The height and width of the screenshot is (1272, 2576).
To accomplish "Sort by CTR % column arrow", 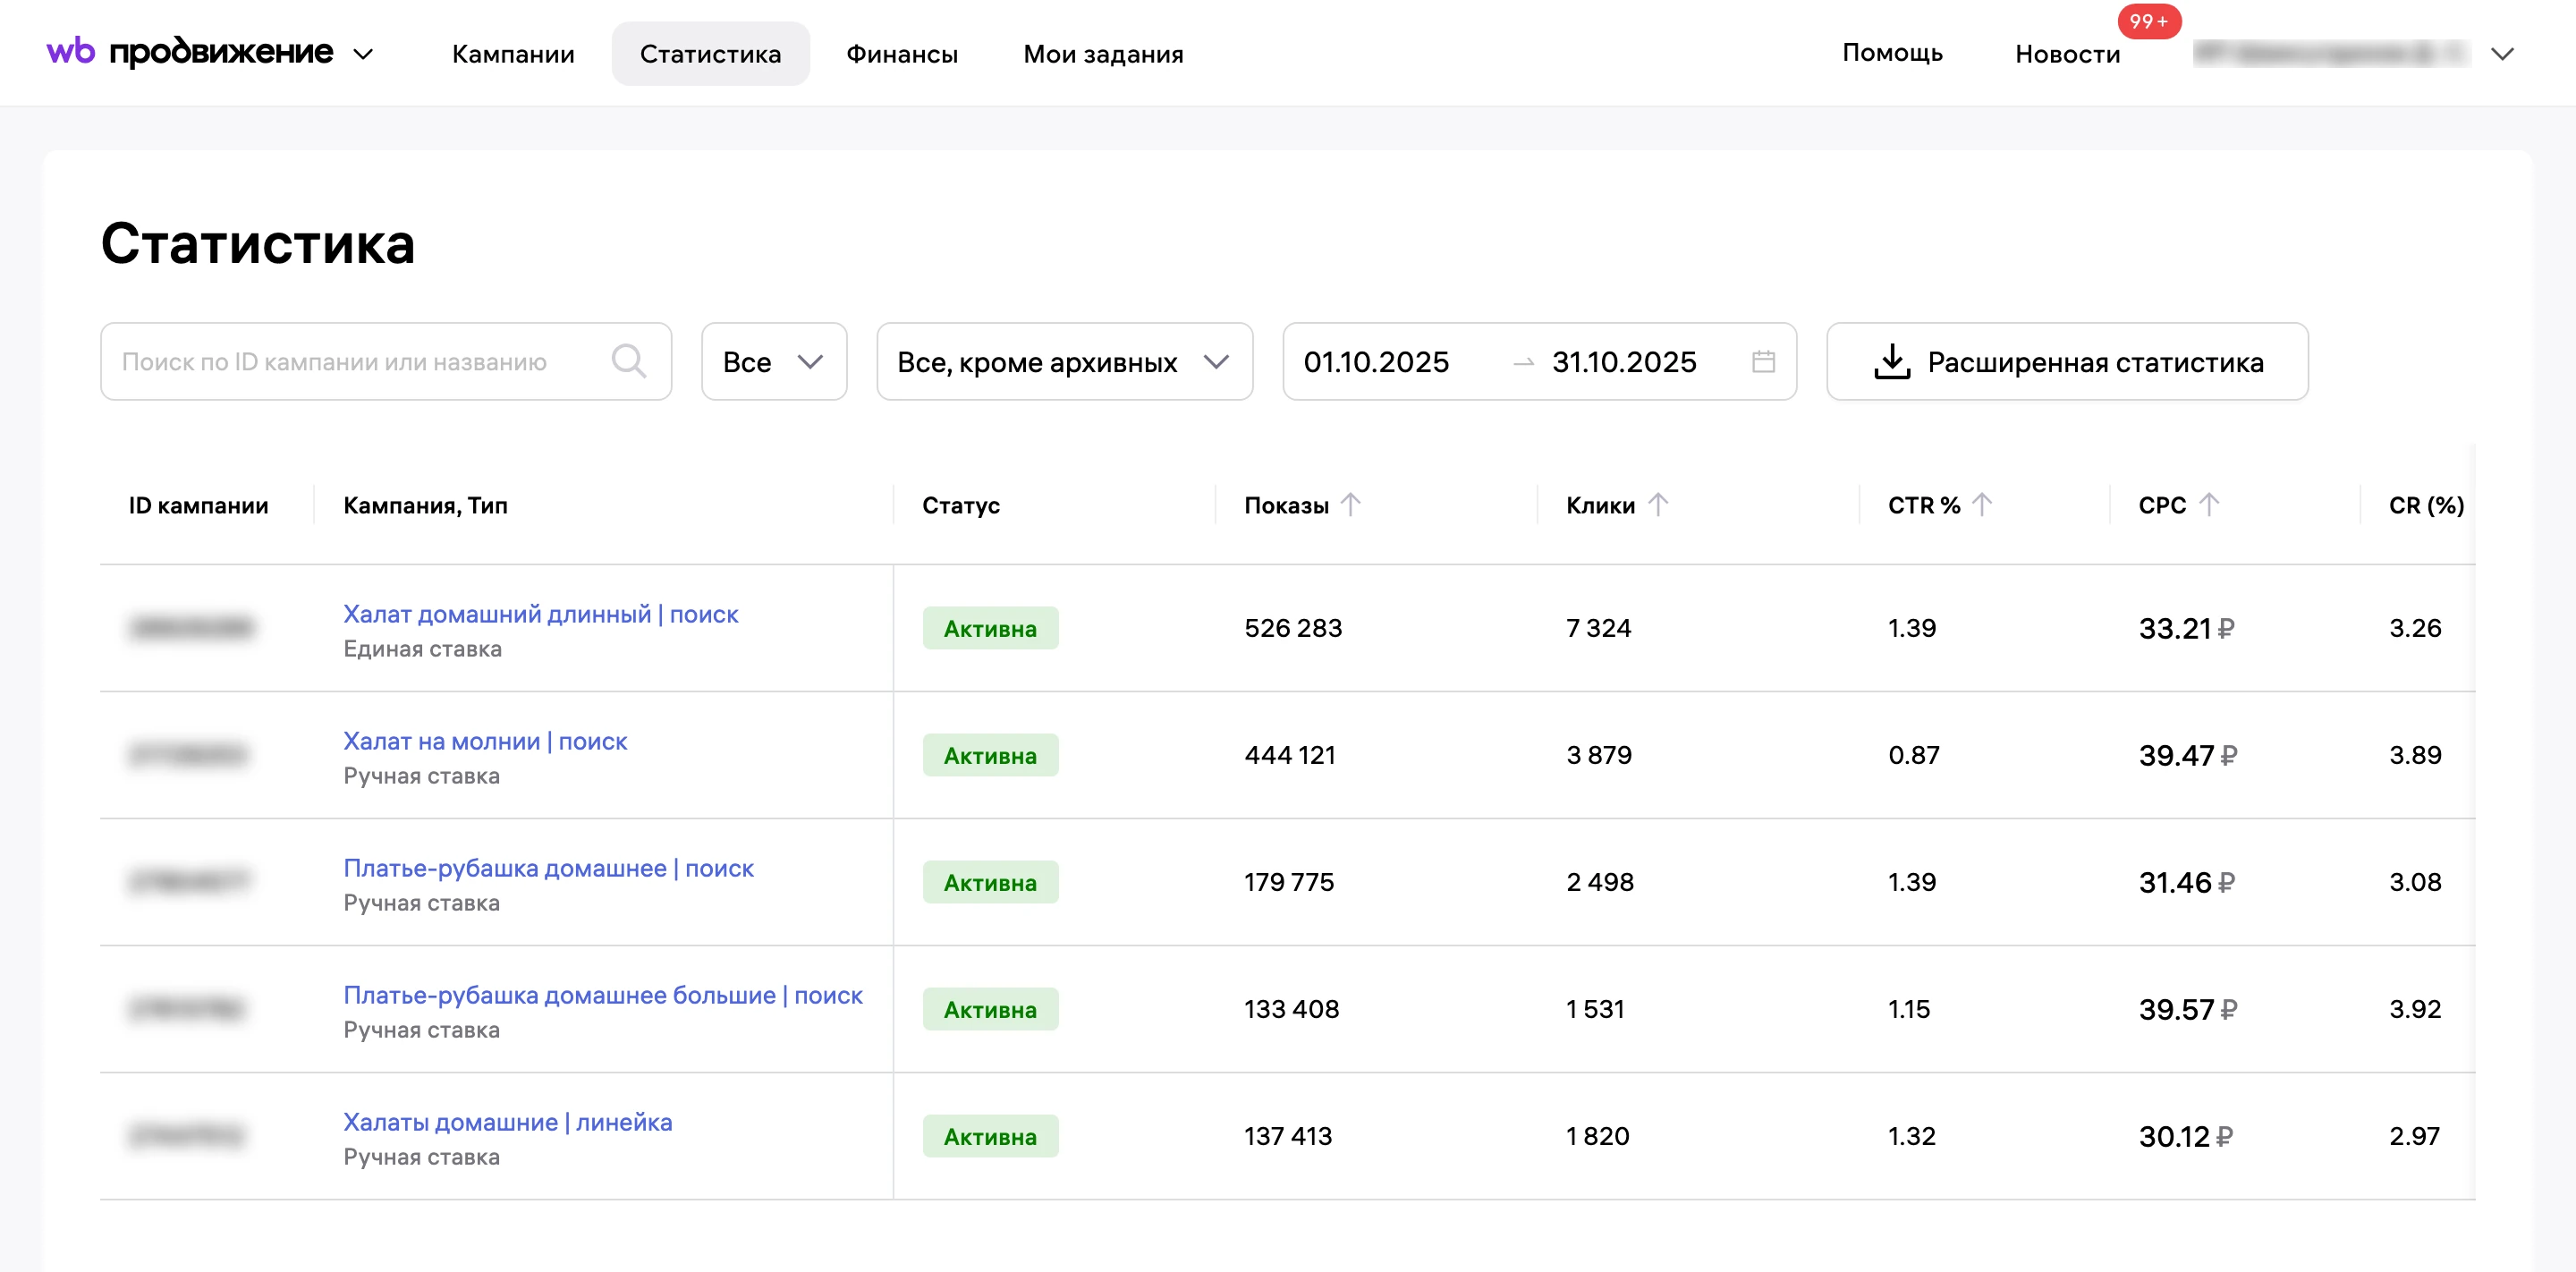I will 1981,504.
